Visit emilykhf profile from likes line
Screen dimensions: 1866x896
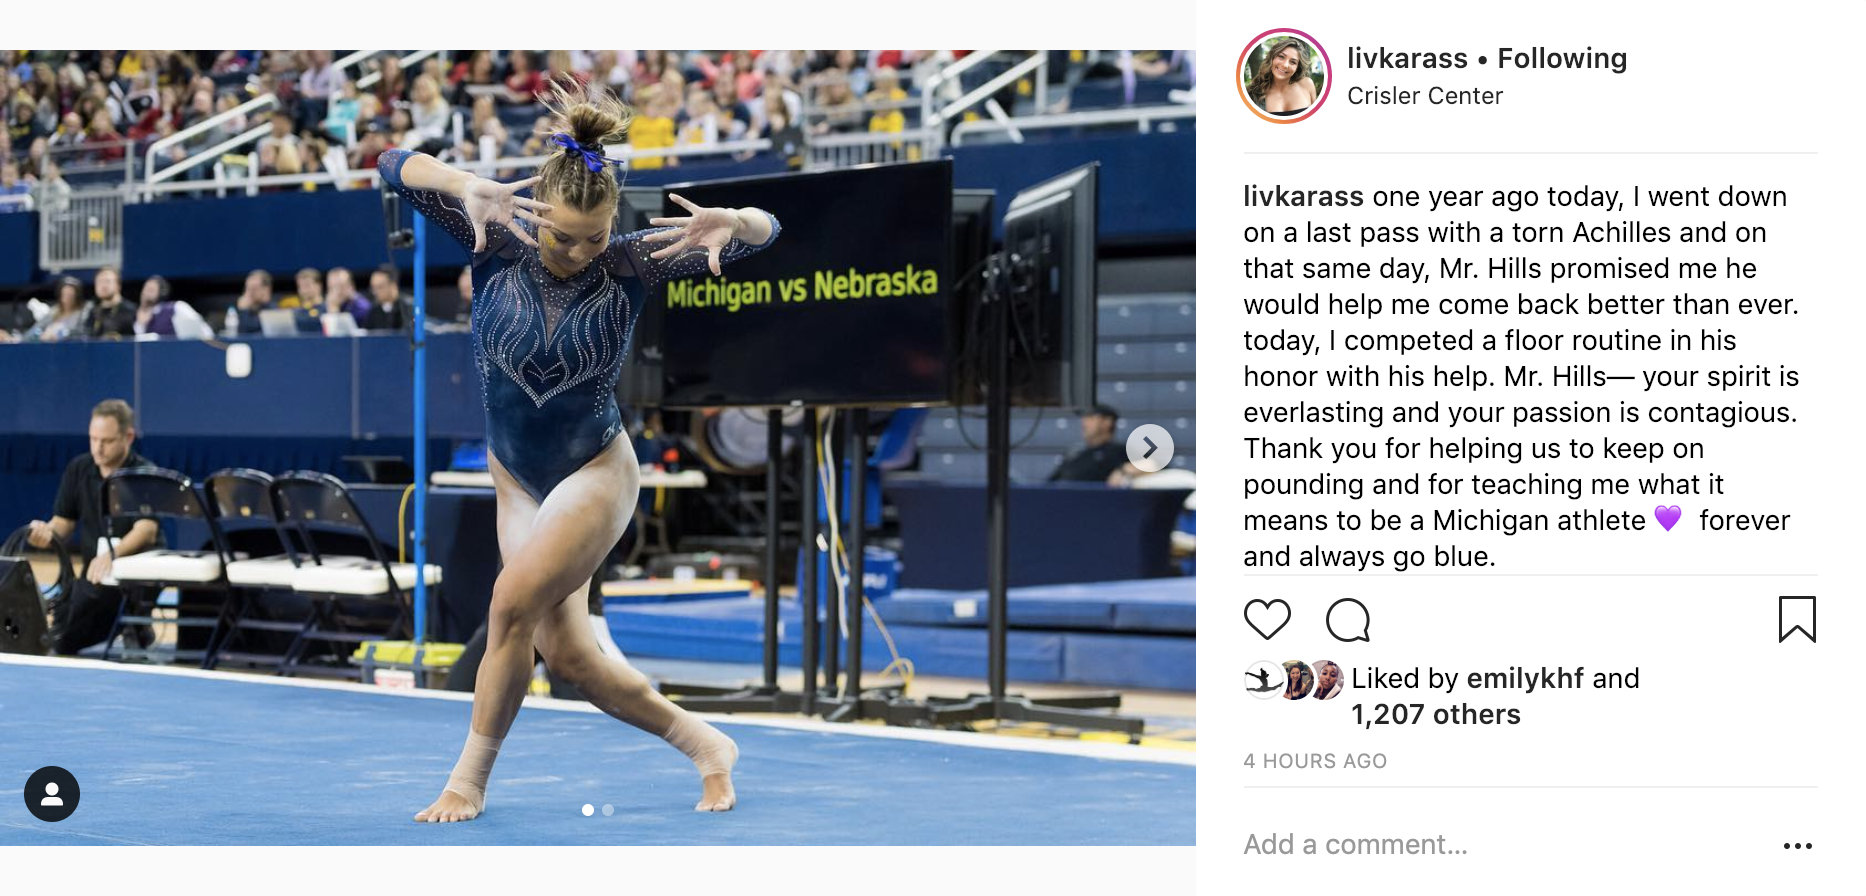1525,679
